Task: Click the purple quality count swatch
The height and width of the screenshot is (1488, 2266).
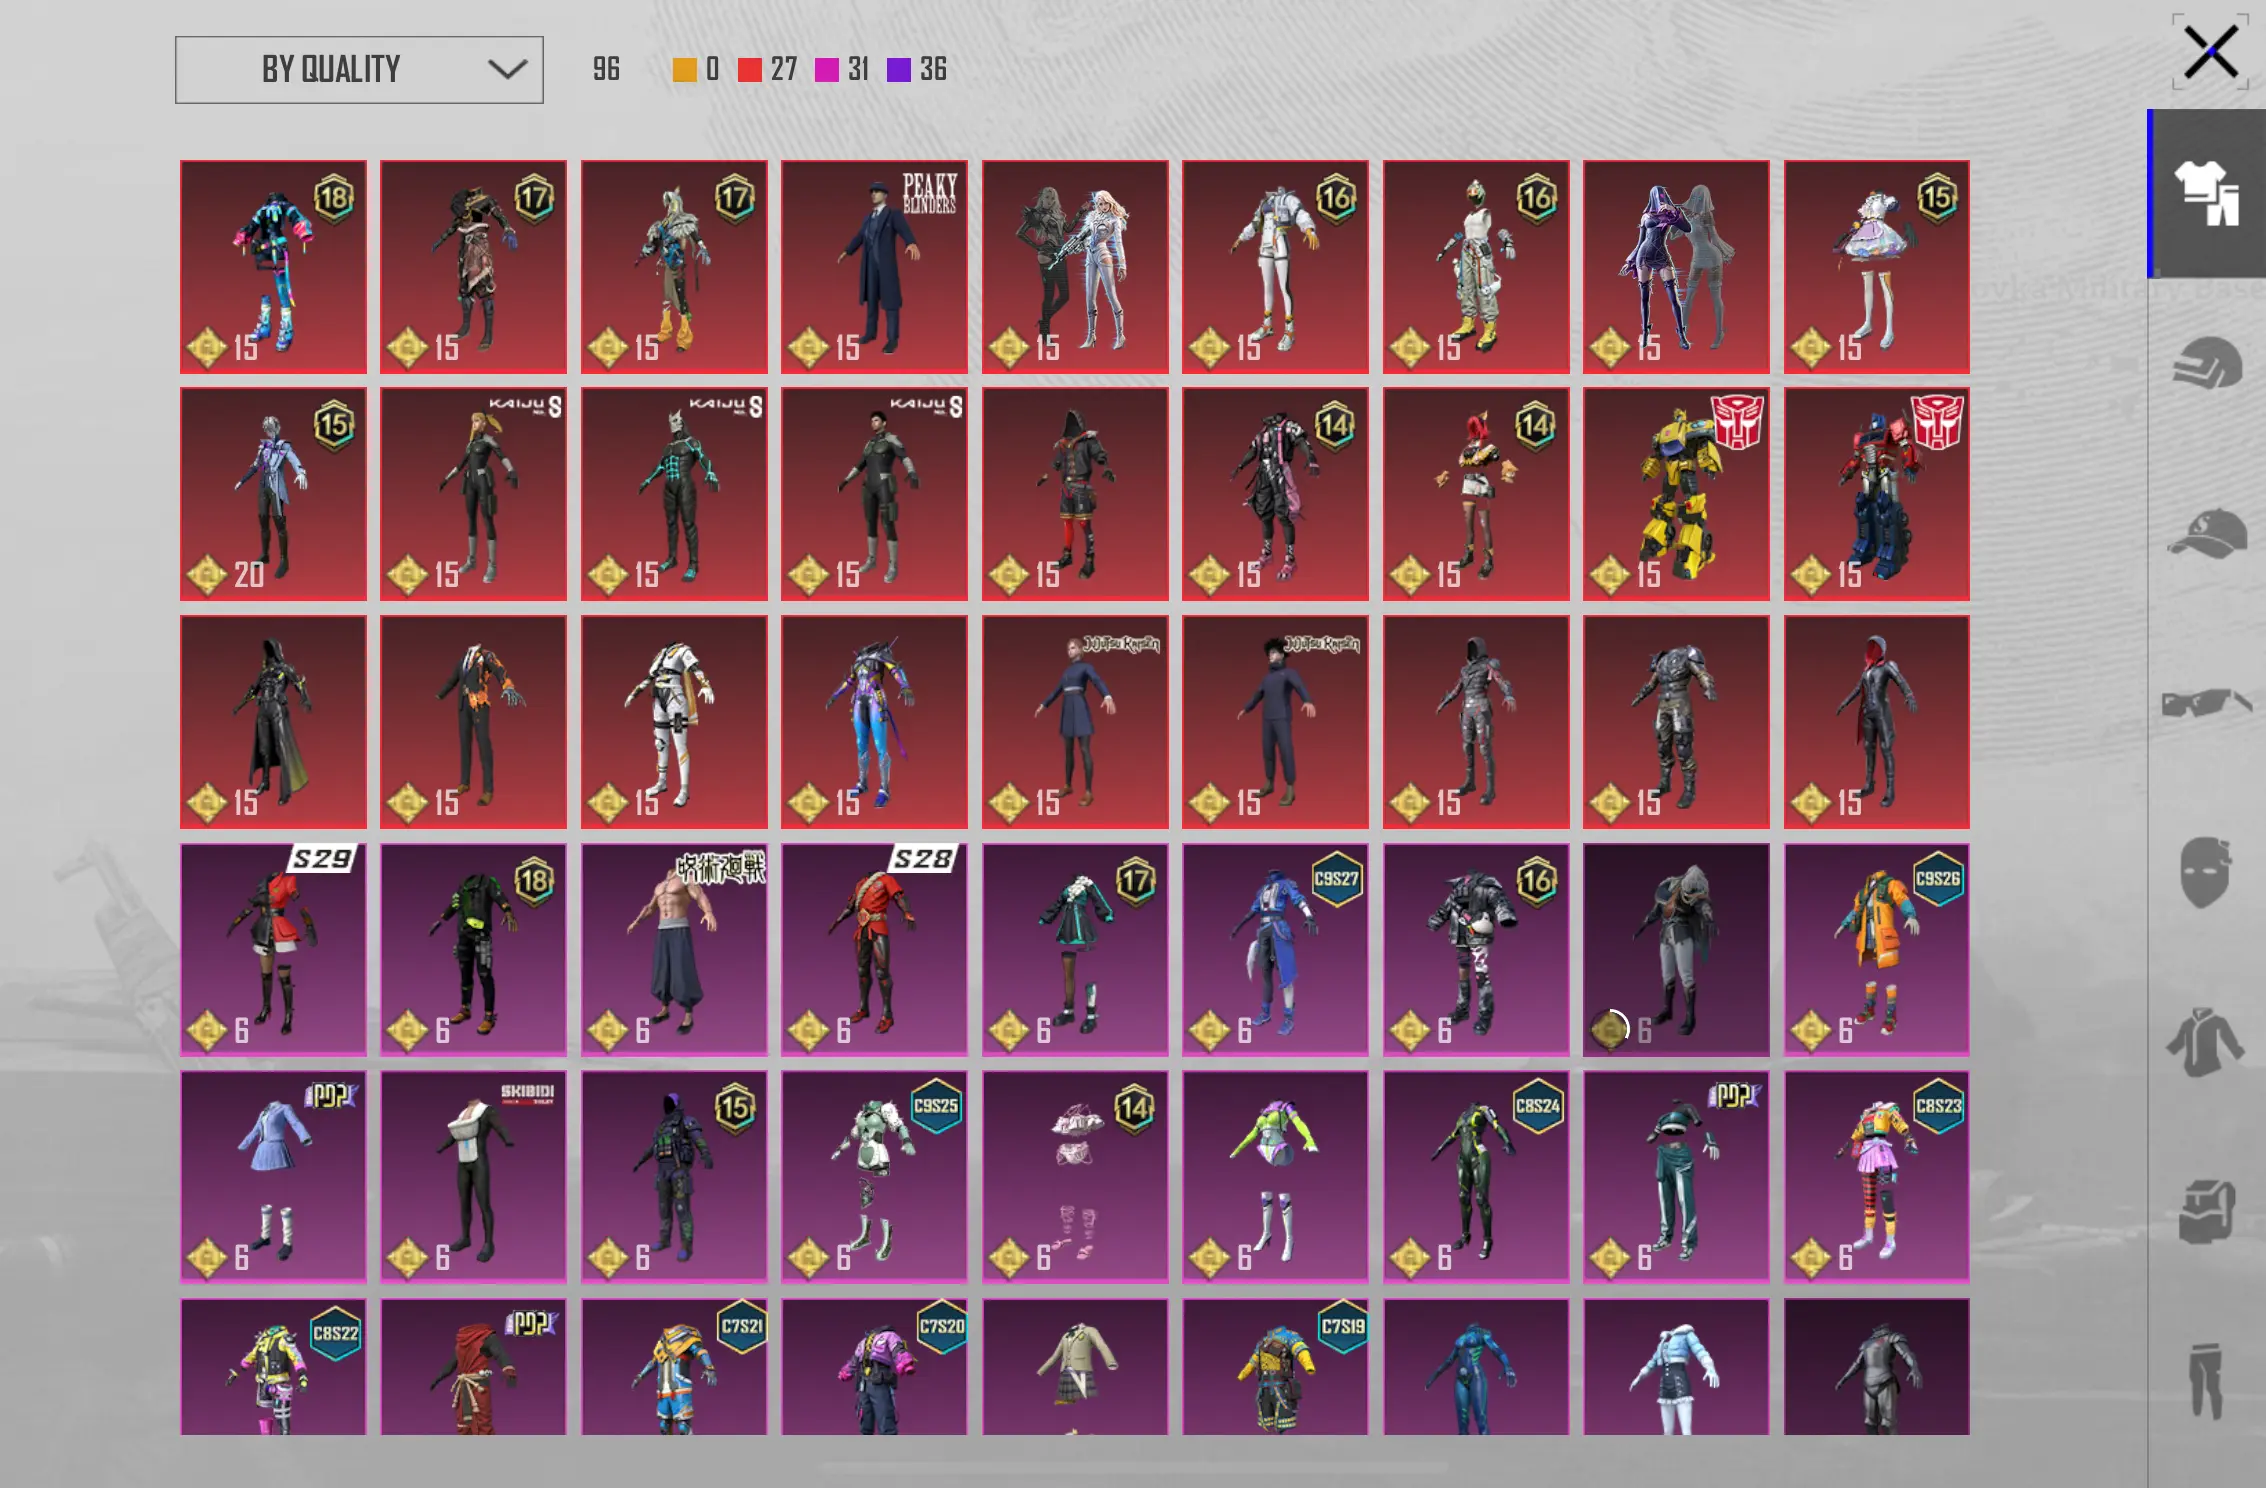Action: pyautogui.click(x=899, y=70)
